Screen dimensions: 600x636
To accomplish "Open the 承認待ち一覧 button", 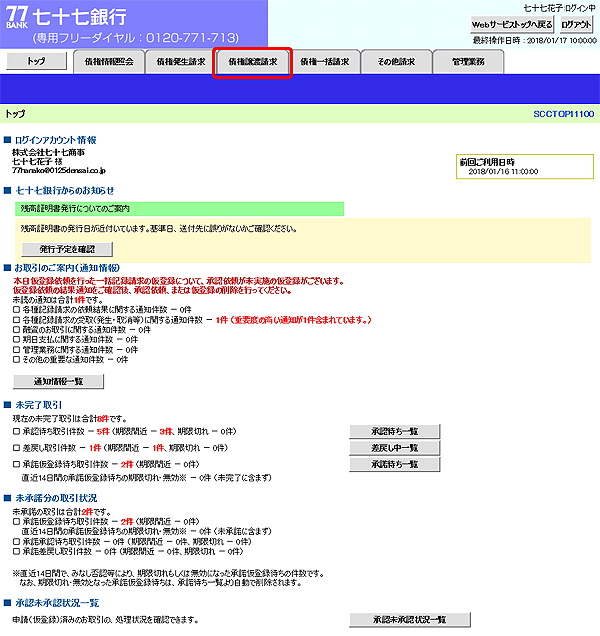I will [x=394, y=431].
